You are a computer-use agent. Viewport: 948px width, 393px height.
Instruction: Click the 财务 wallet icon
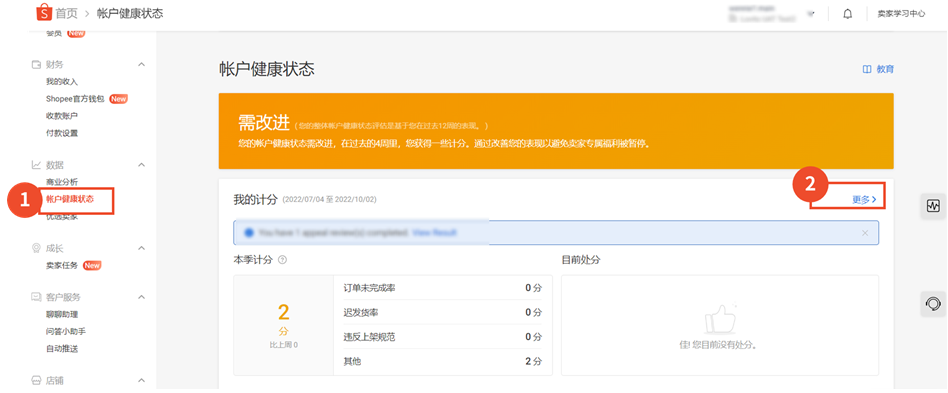[36, 64]
